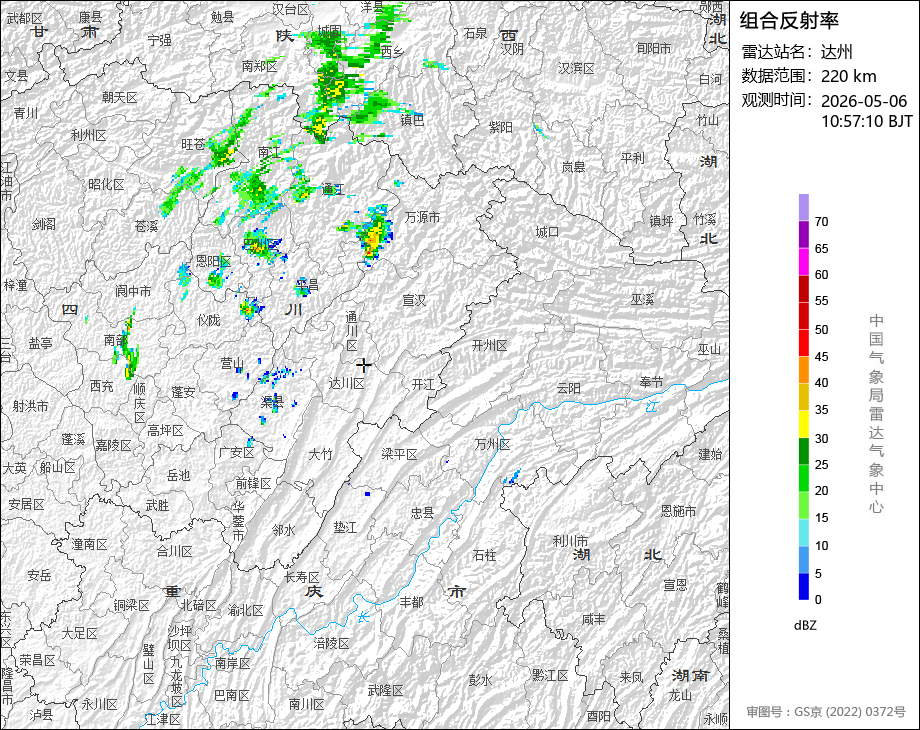Click the 恩施市 map label

679,511
